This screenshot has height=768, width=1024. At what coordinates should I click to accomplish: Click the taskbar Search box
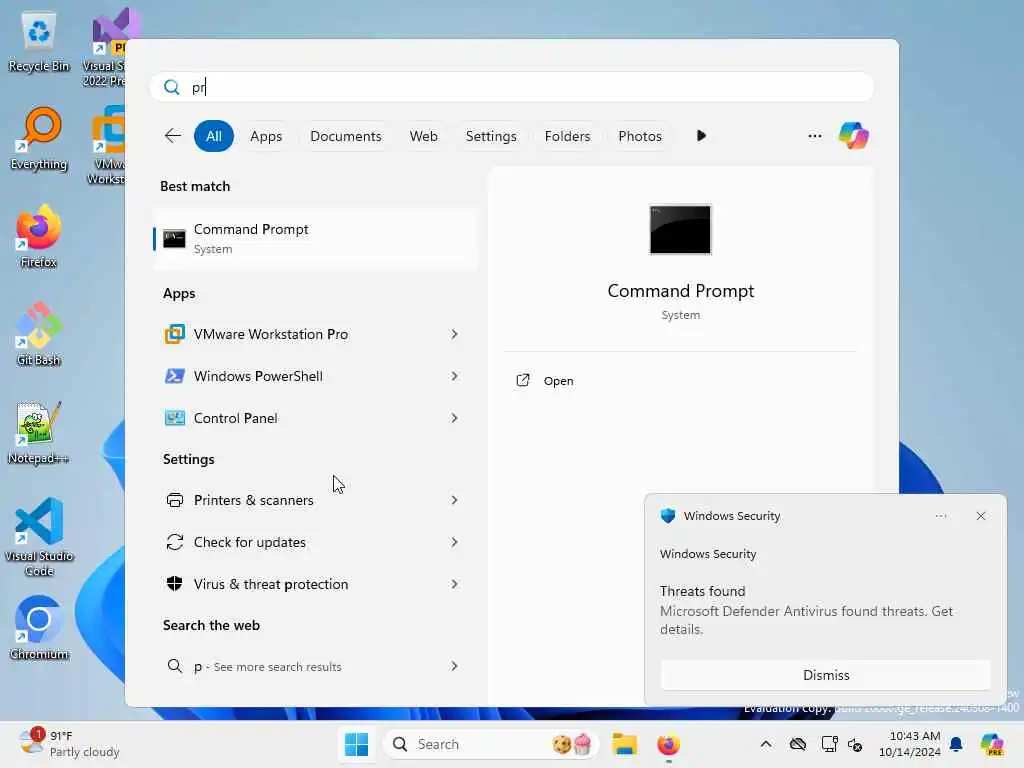491,744
